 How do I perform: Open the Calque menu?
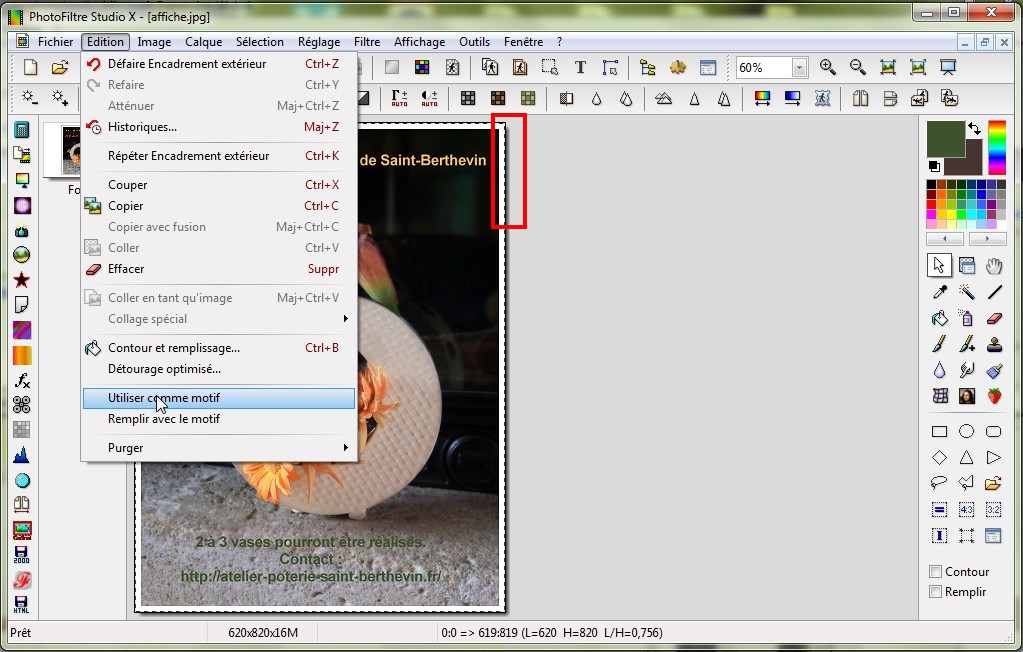click(204, 42)
